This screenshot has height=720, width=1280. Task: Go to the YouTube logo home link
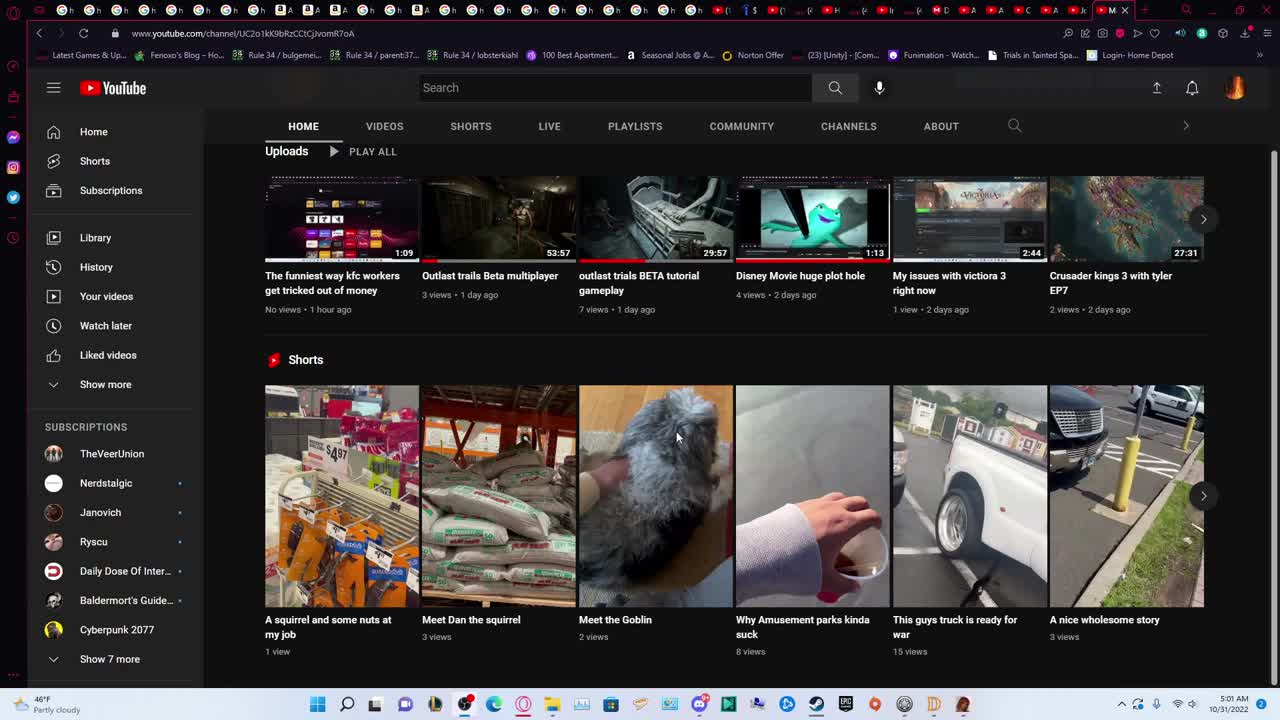[113, 88]
